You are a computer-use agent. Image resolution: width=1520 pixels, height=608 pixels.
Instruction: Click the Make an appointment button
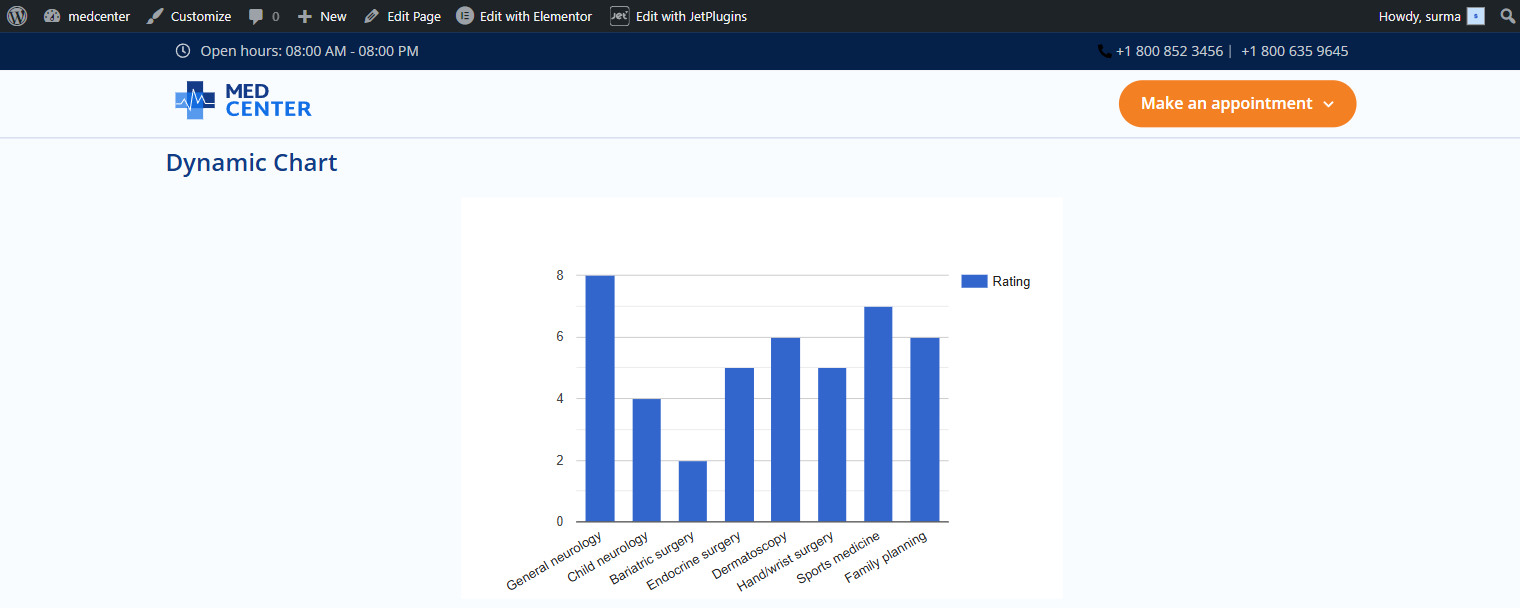pyautogui.click(x=1237, y=104)
